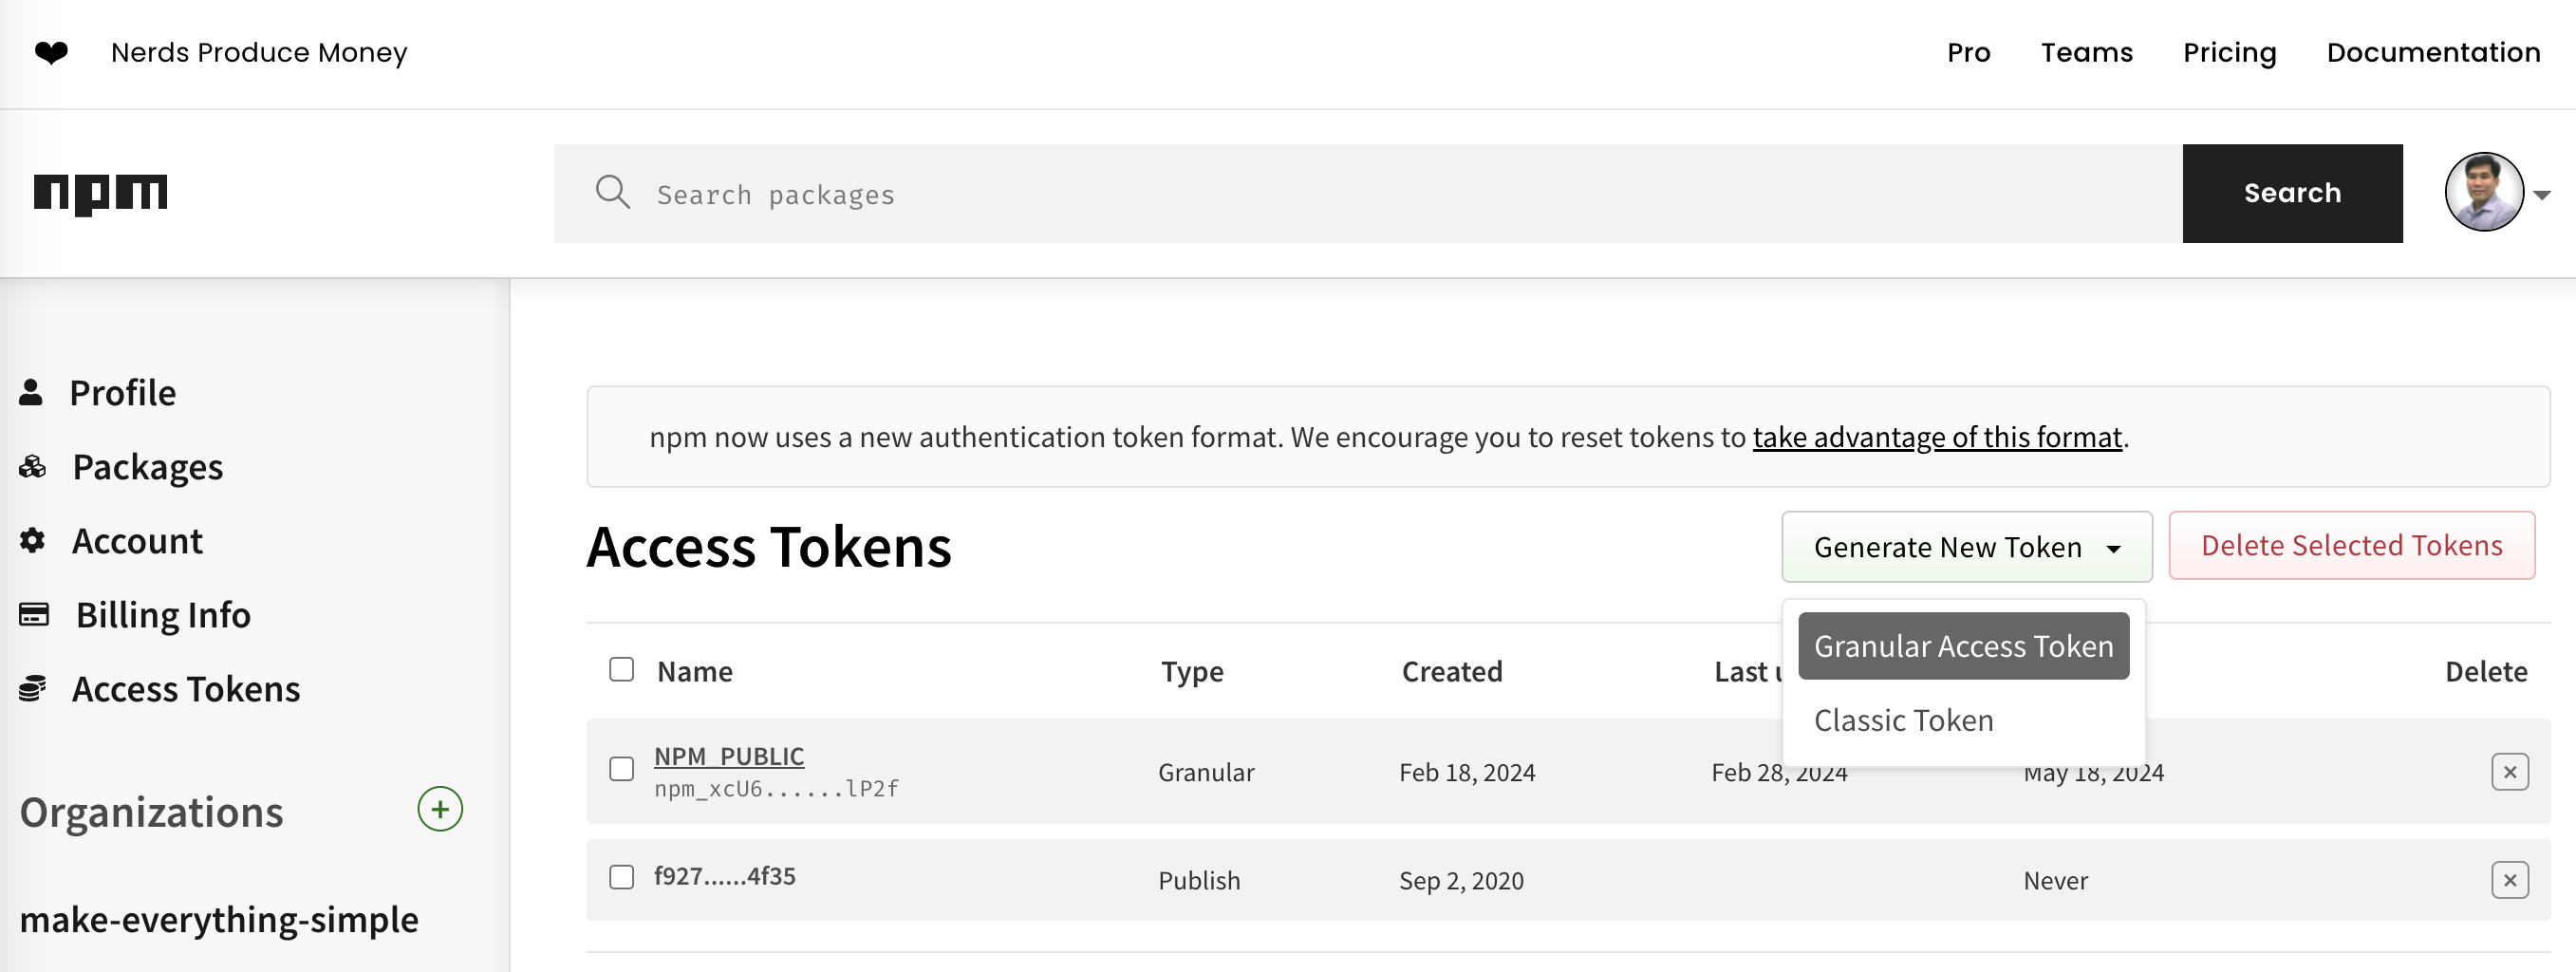Toggle the select-all tokens checkbox
The height and width of the screenshot is (972, 2576).
click(621, 669)
